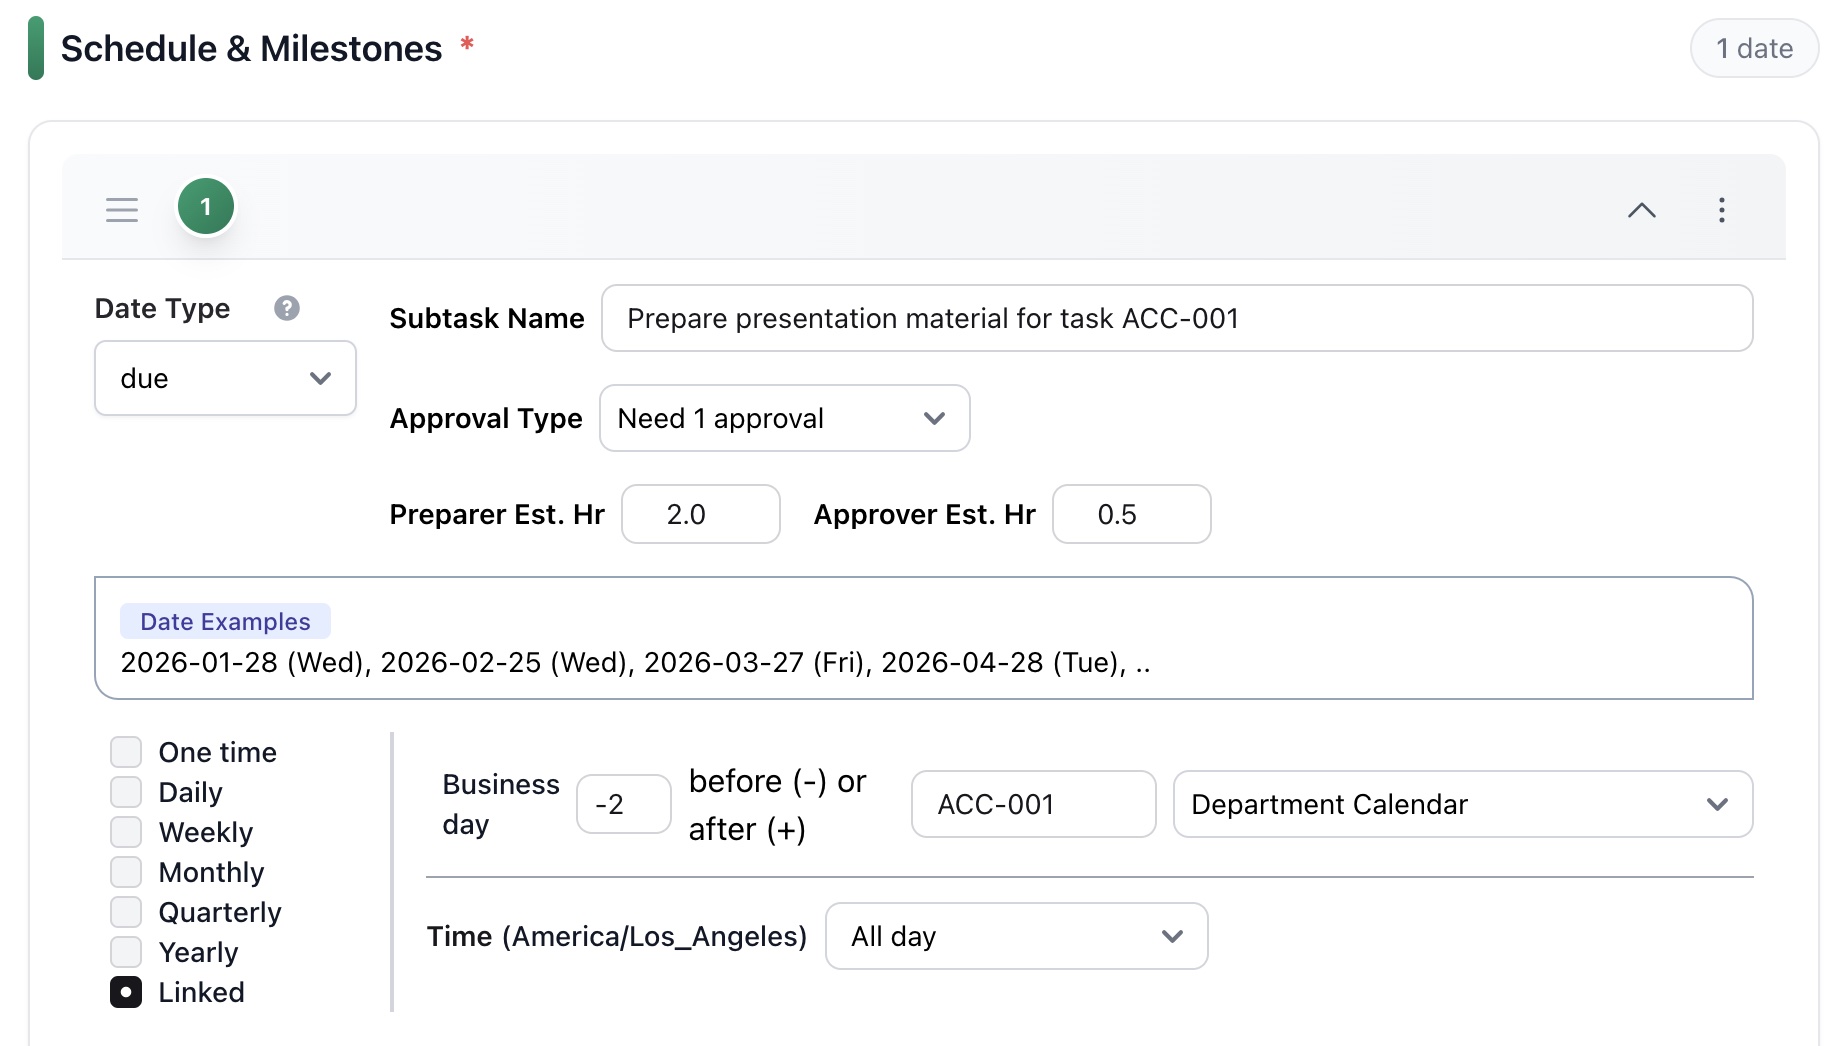Enable the Weekly schedule option
The image size is (1836, 1046).
[126, 831]
